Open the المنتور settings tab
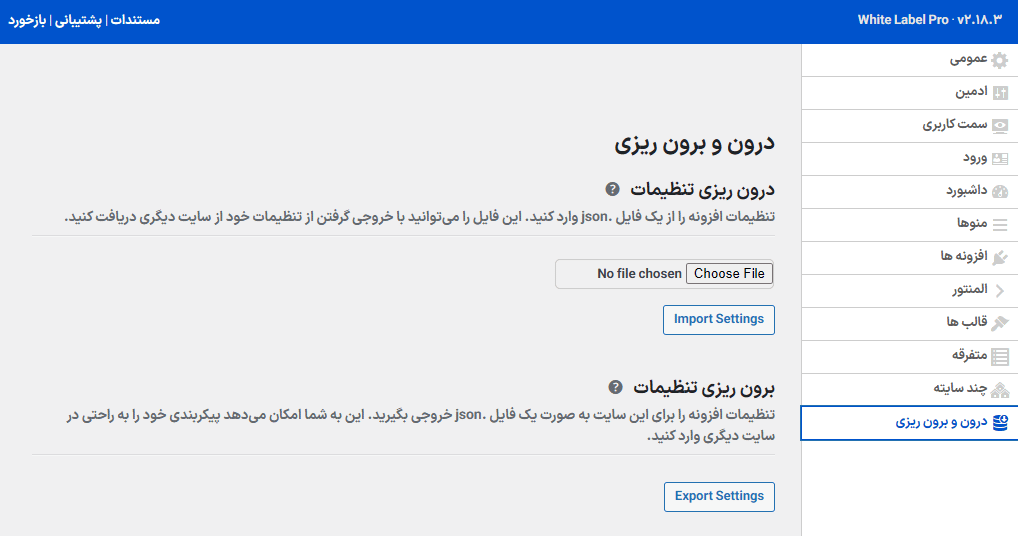The image size is (1018, 536). click(969, 290)
